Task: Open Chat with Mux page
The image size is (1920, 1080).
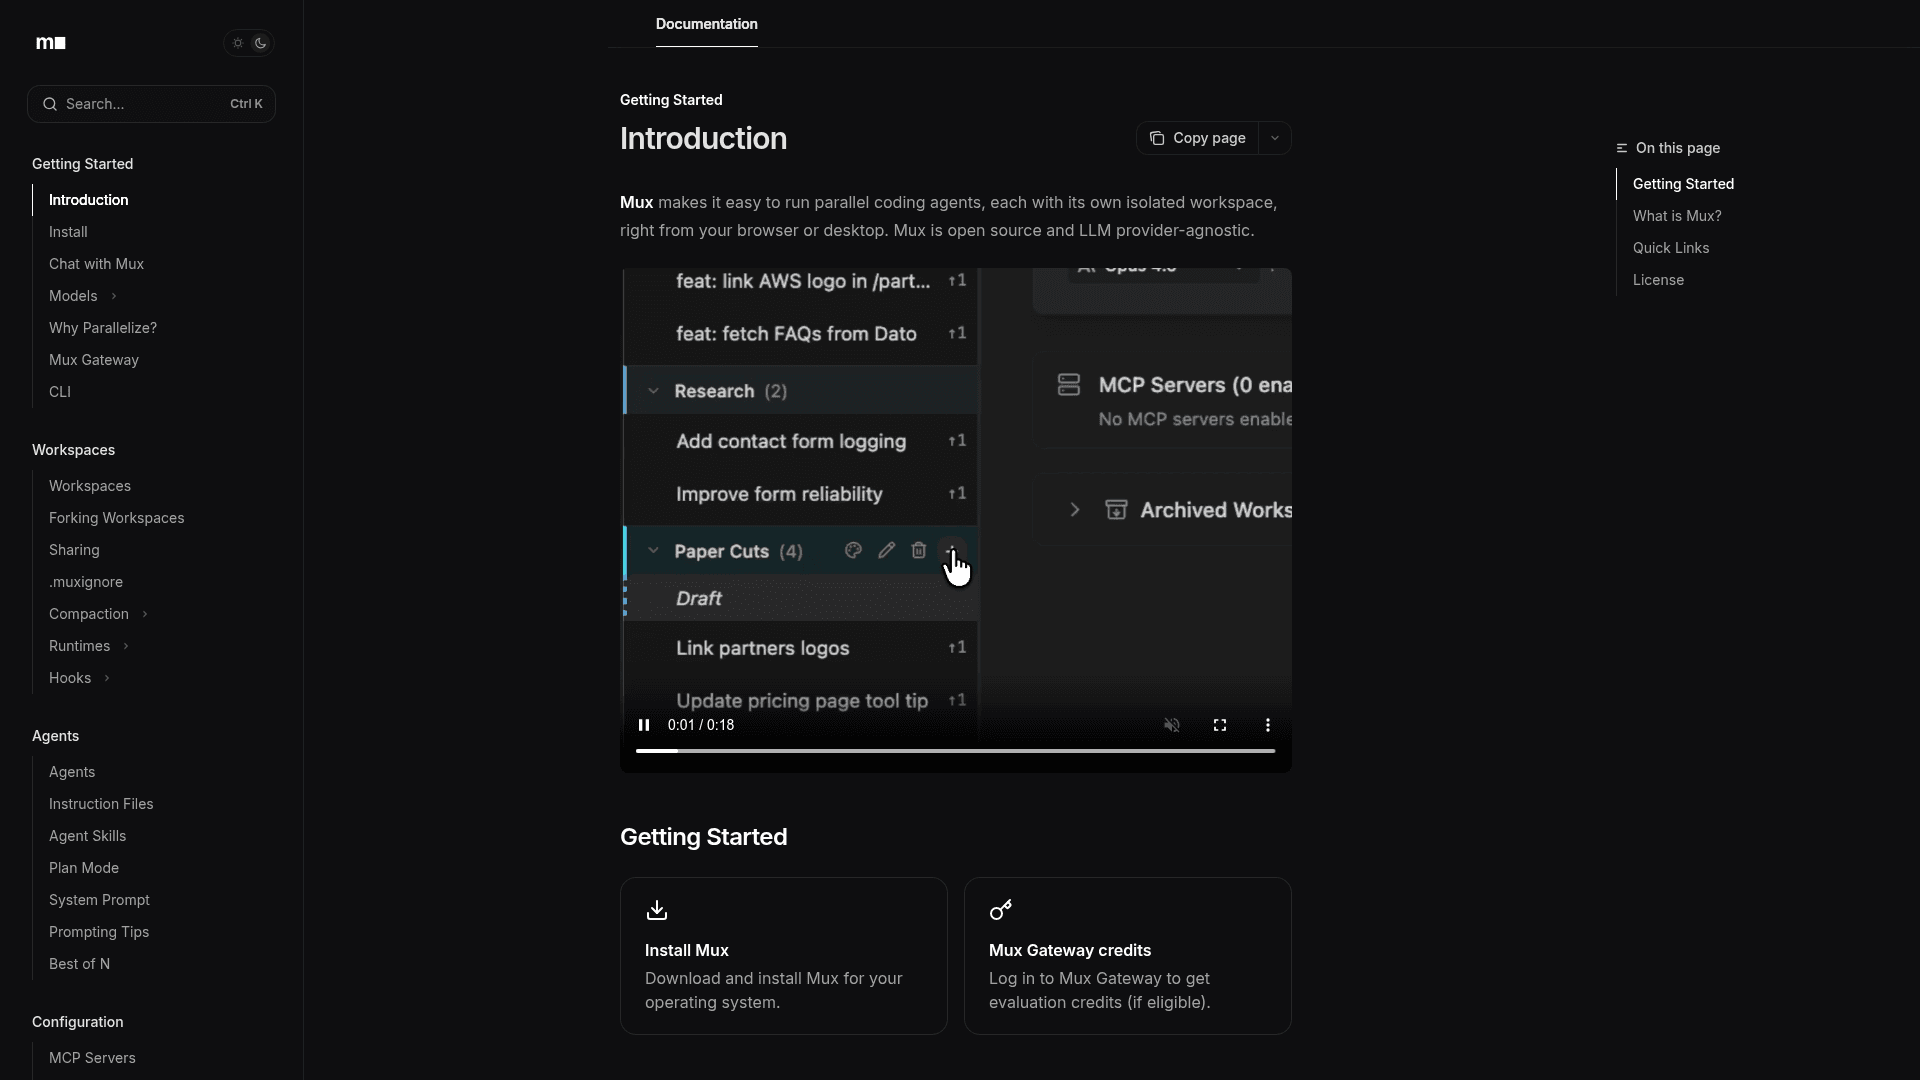Action: coord(96,264)
